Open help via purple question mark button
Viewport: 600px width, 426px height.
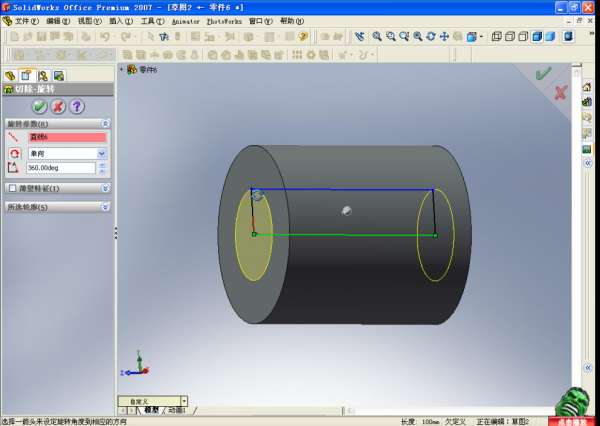click(x=77, y=106)
